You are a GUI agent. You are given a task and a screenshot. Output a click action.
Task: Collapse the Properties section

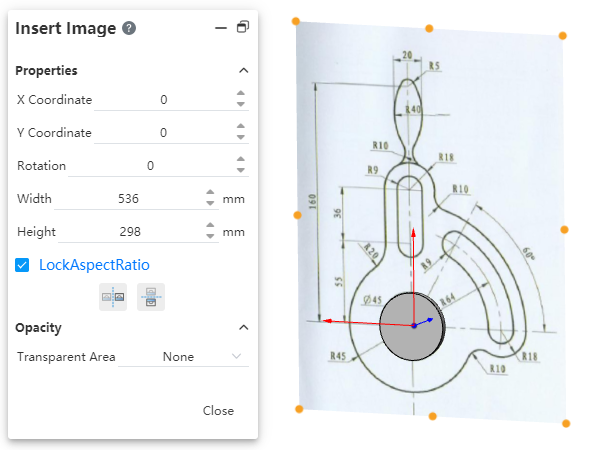[x=244, y=71]
